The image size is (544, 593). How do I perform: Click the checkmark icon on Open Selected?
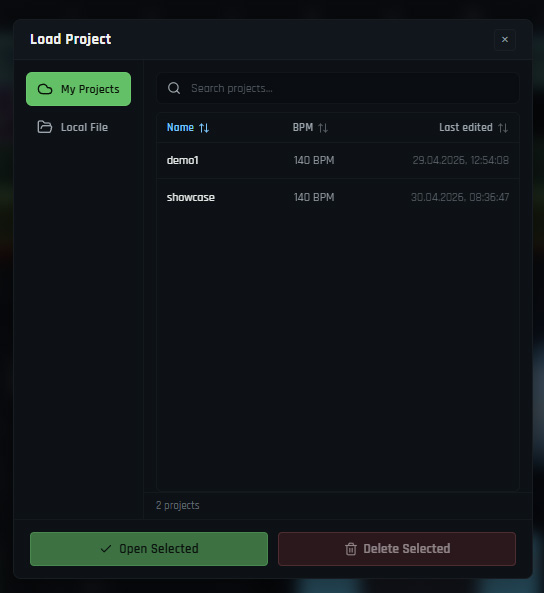coord(106,549)
